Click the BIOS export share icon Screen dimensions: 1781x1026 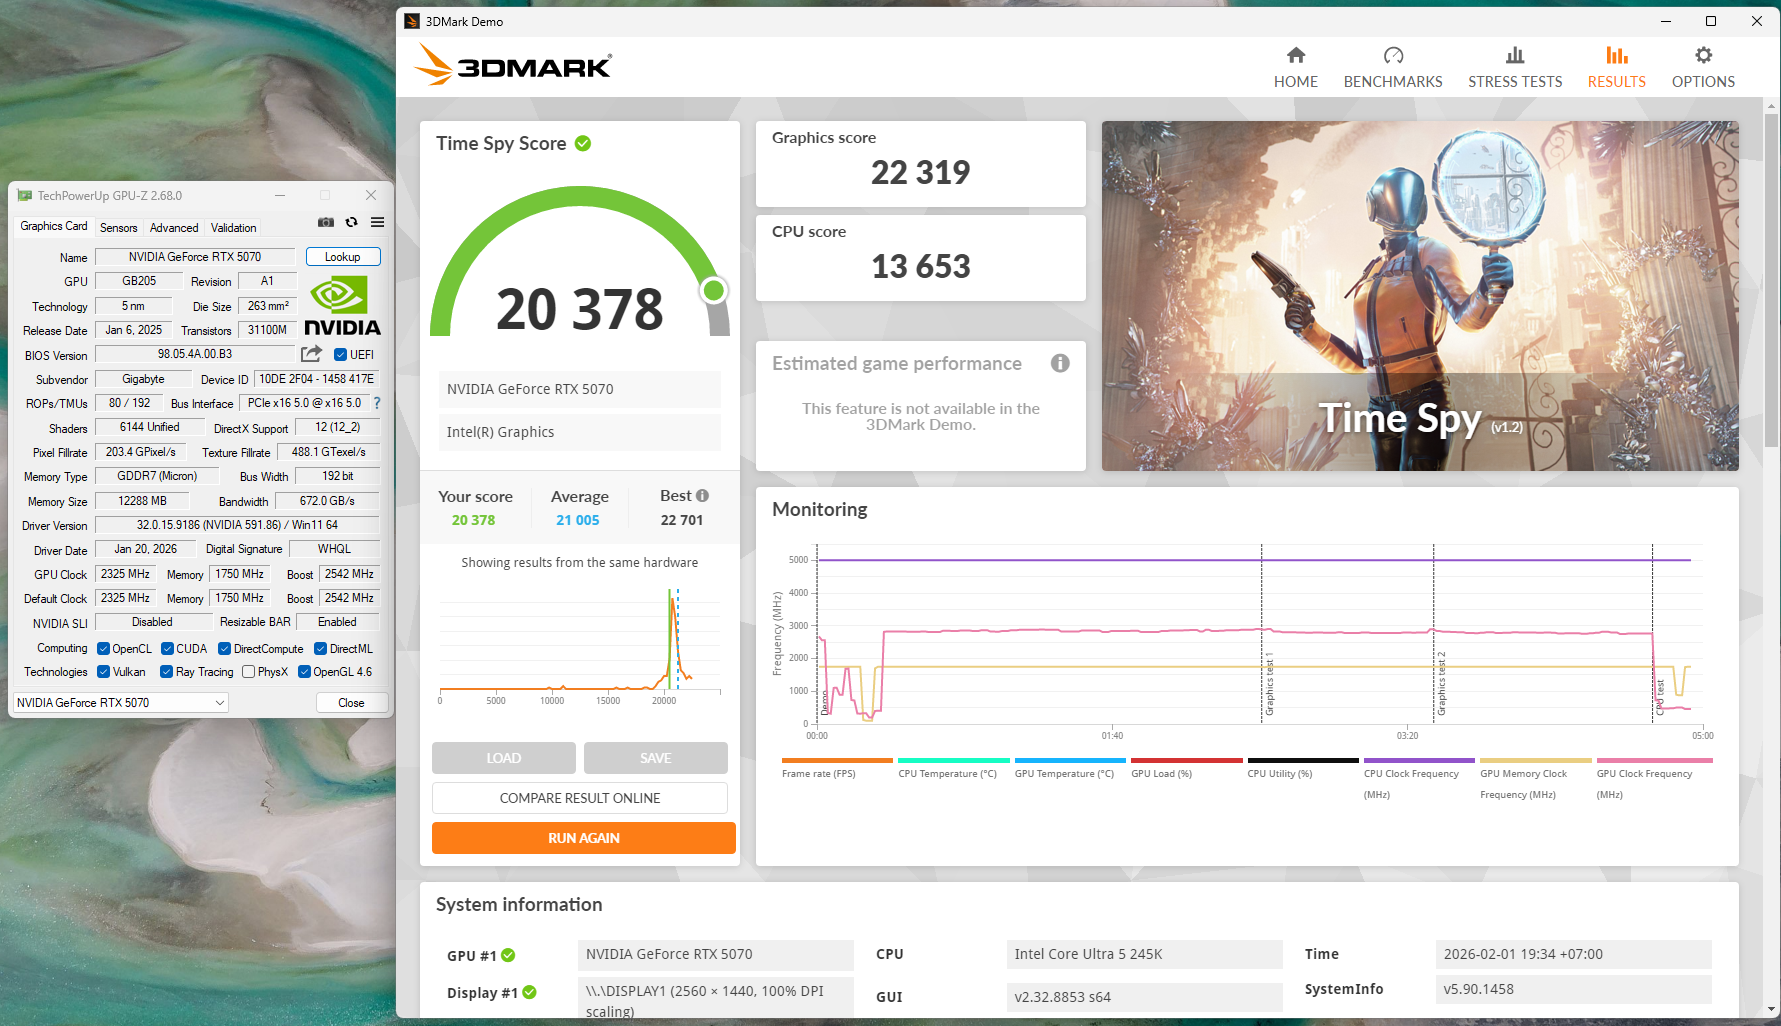point(312,354)
